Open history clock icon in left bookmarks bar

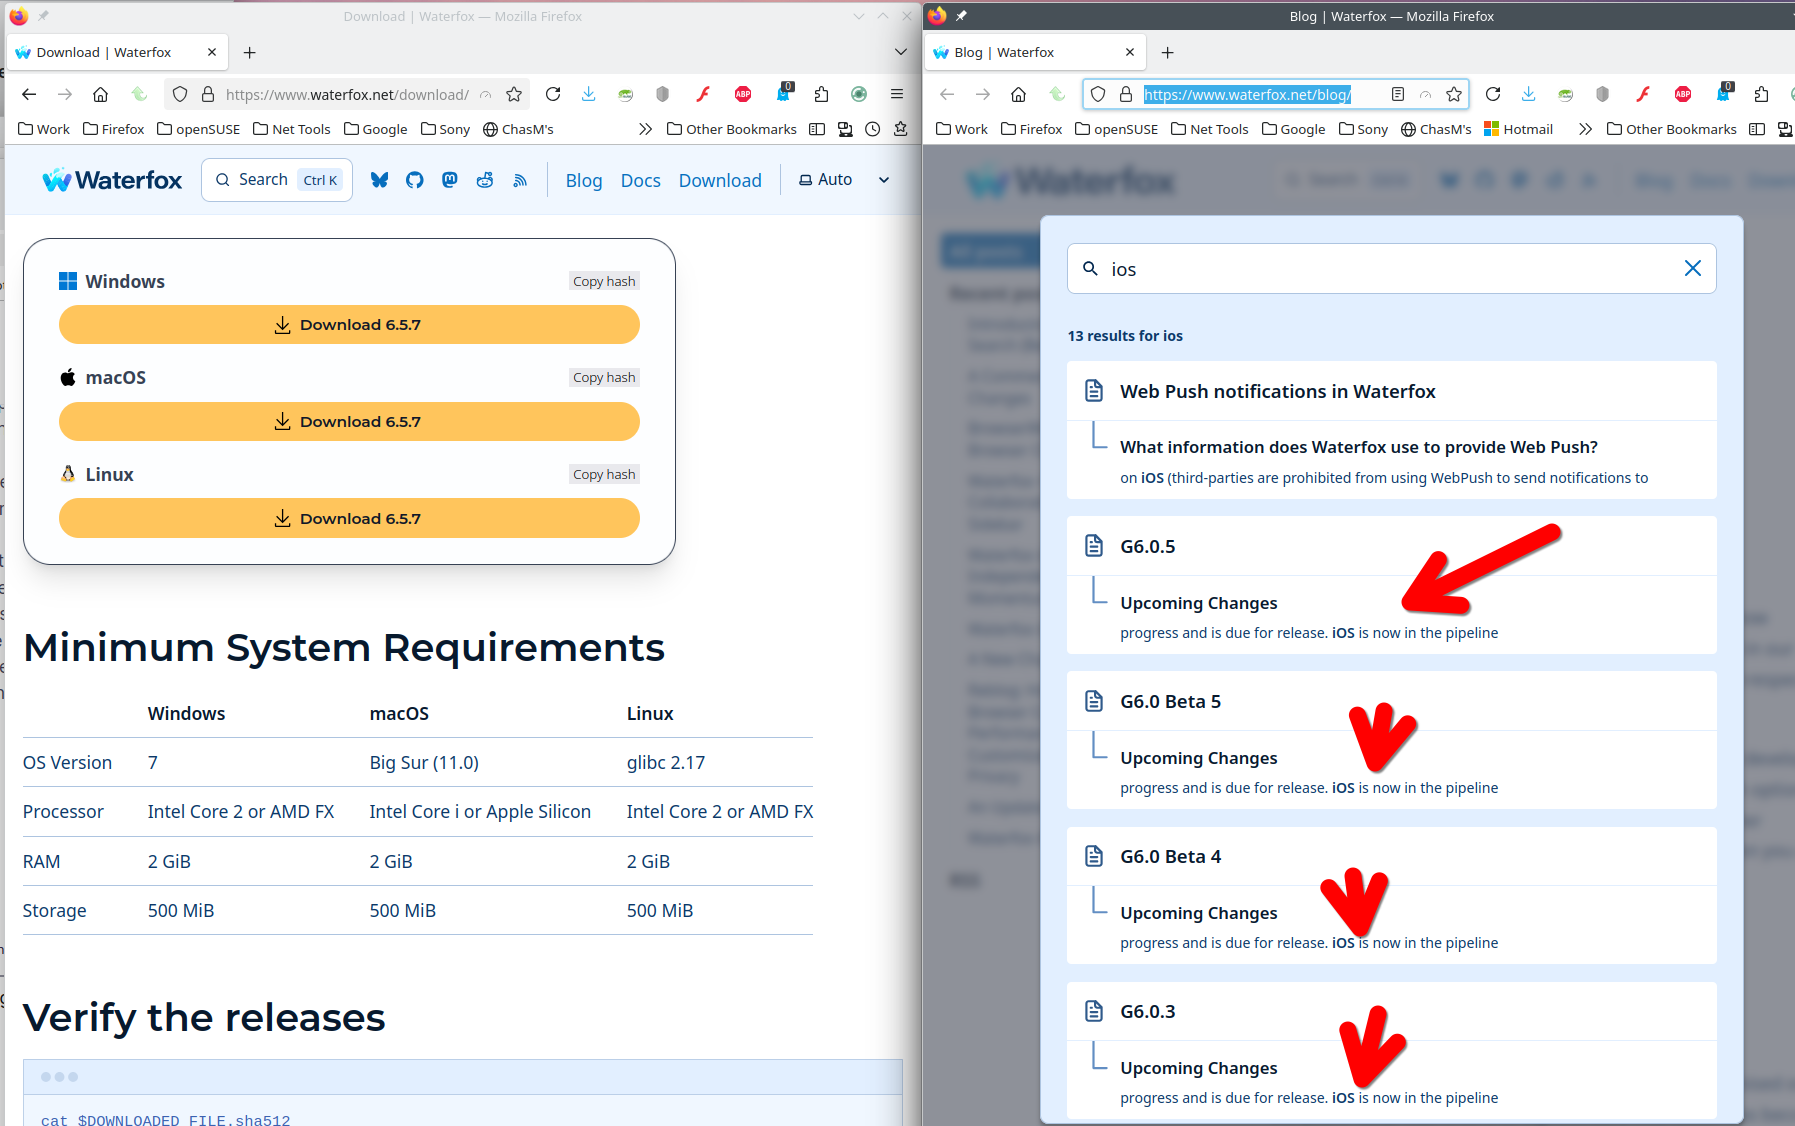[873, 129]
